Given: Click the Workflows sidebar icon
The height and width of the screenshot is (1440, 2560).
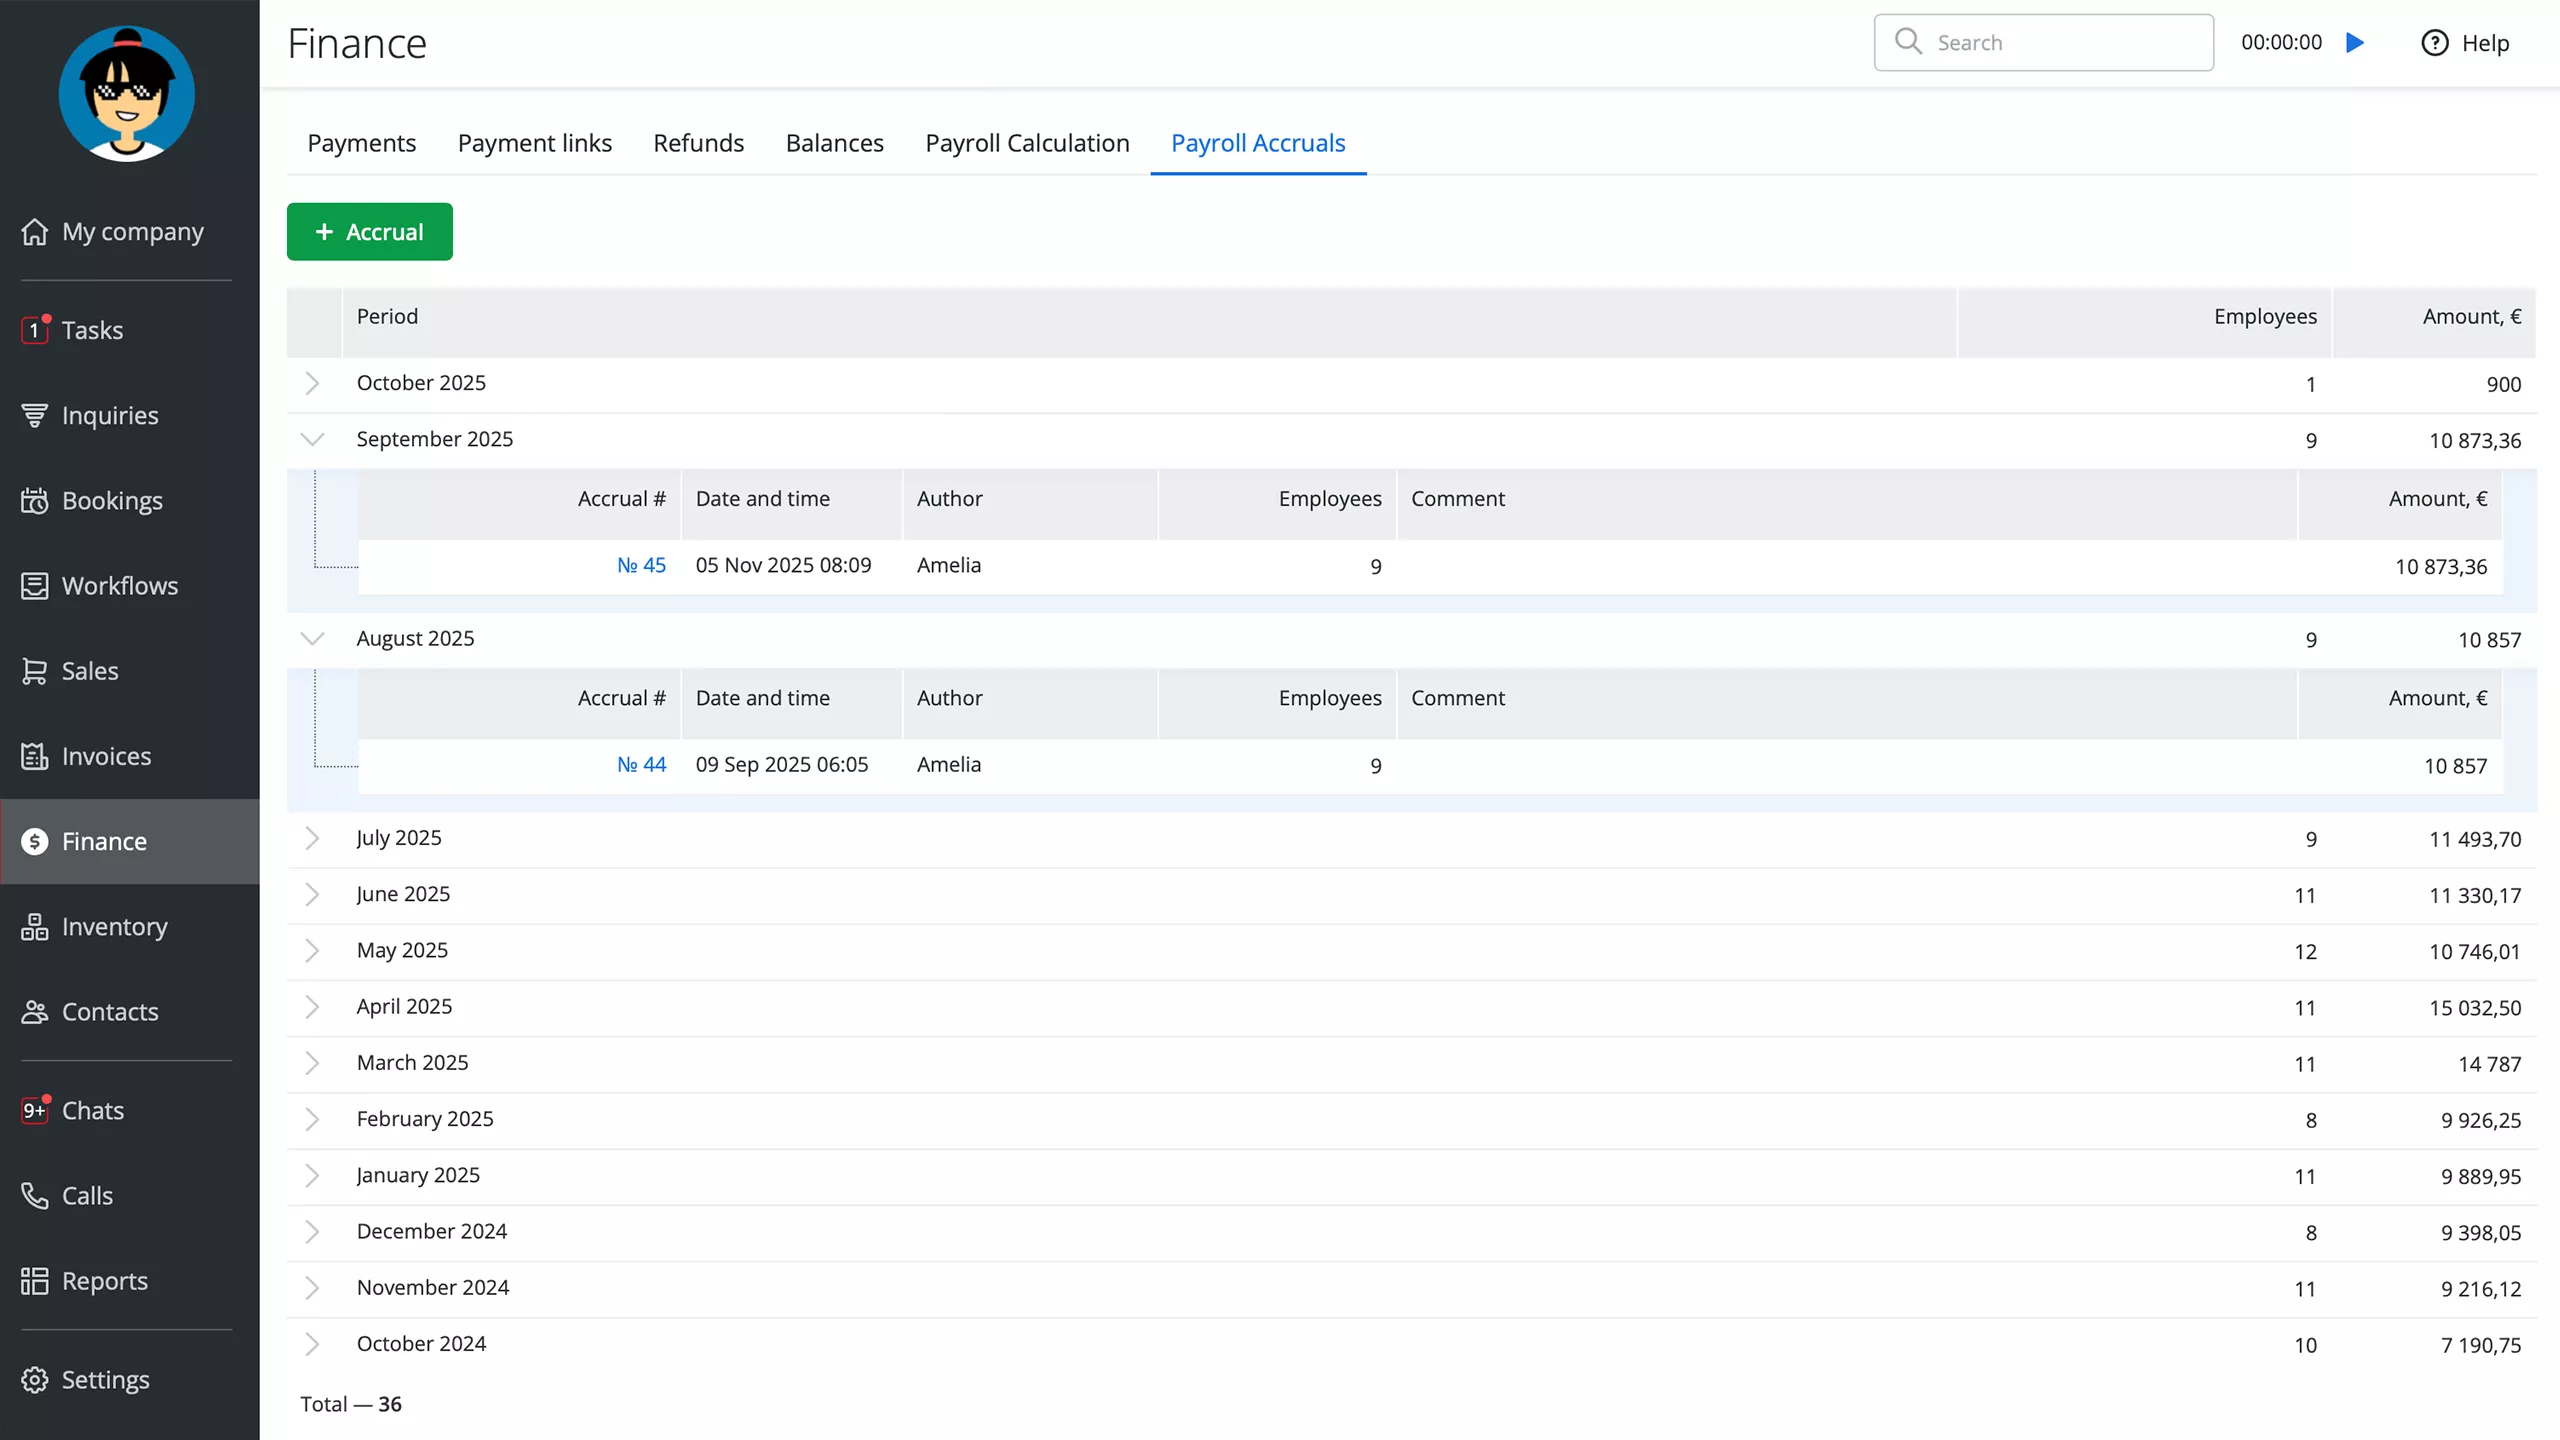Looking at the screenshot, I should [35, 586].
